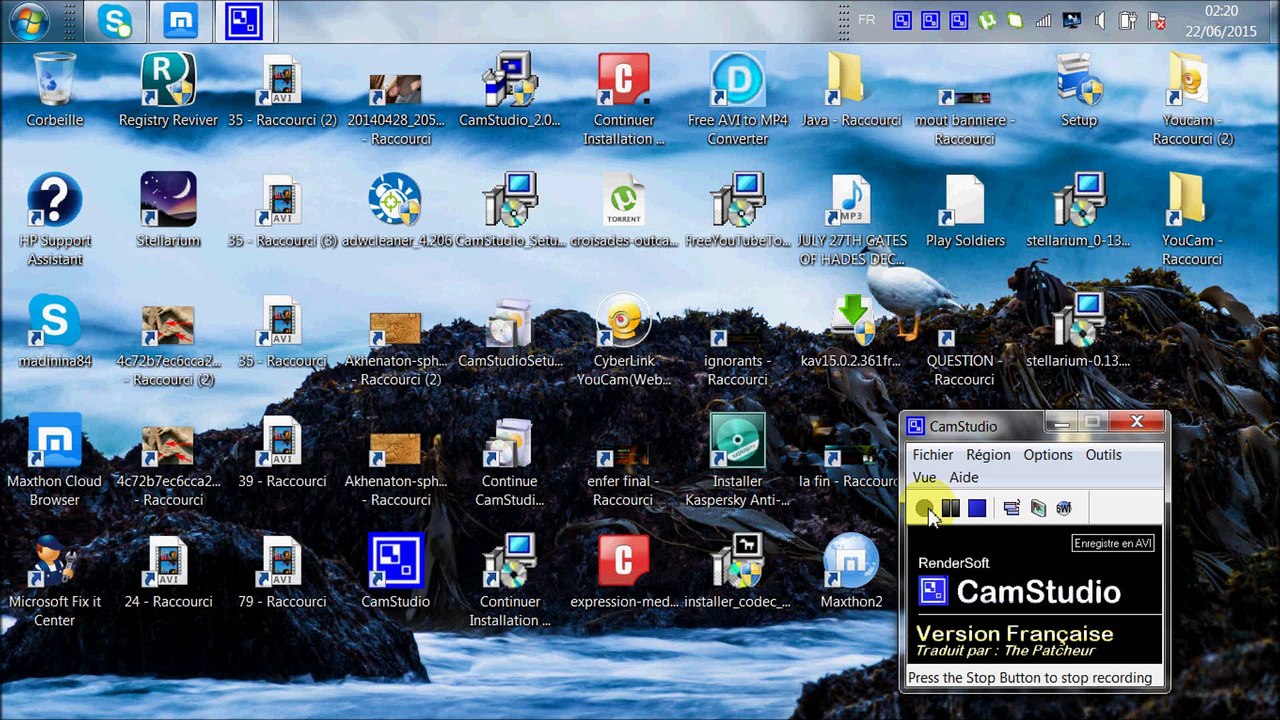Select the Free AVI to MP4 Converter icon
Viewport: 1280px width, 720px height.
click(x=737, y=101)
